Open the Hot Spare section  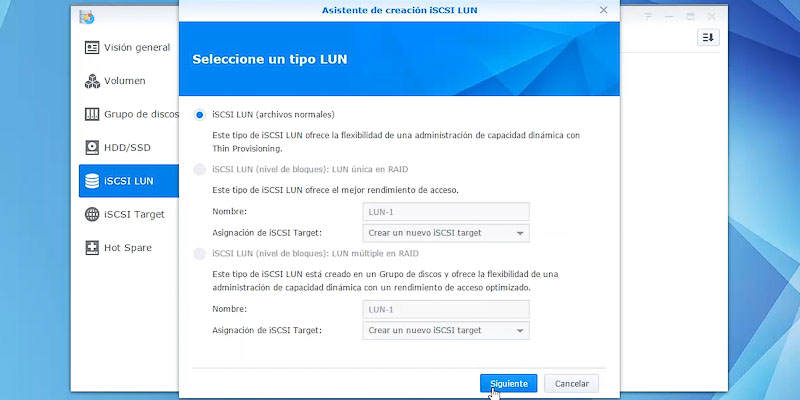(129, 248)
